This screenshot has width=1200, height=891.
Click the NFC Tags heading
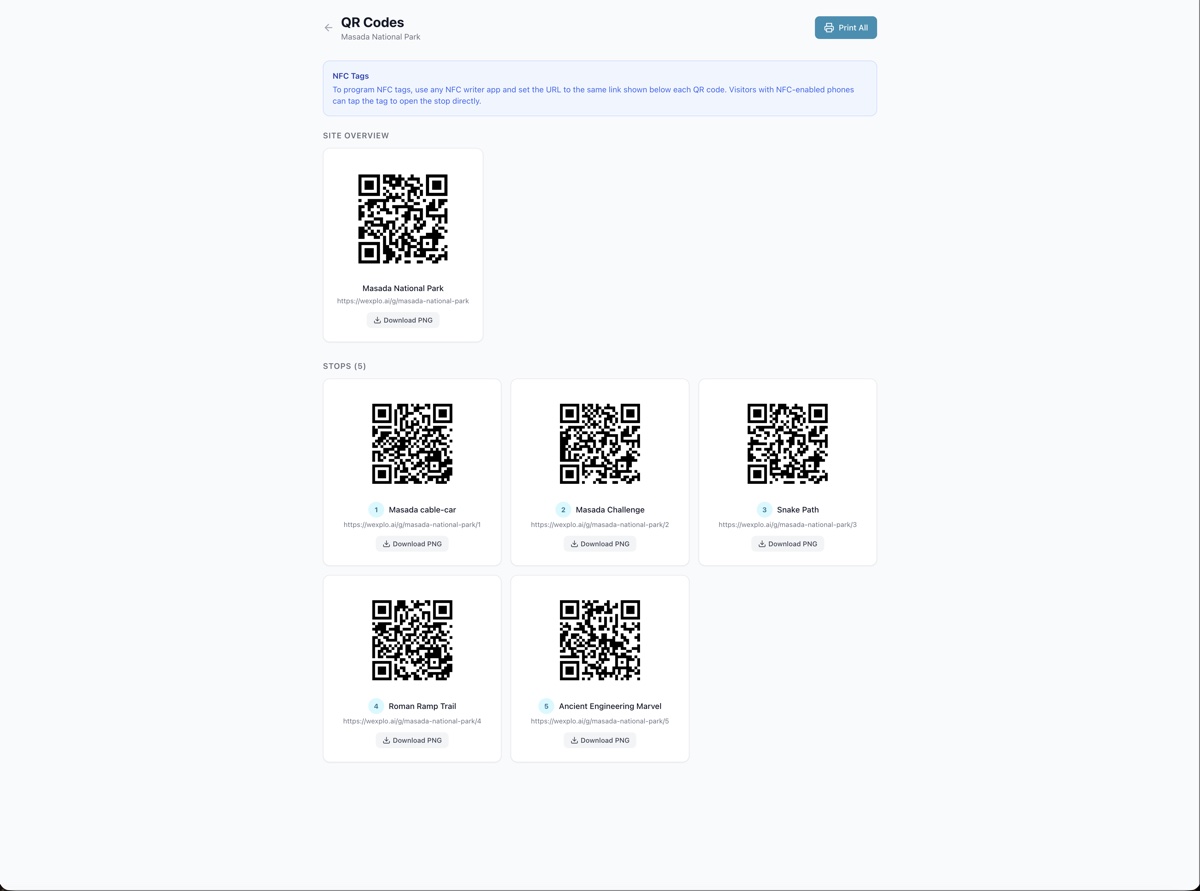351,76
